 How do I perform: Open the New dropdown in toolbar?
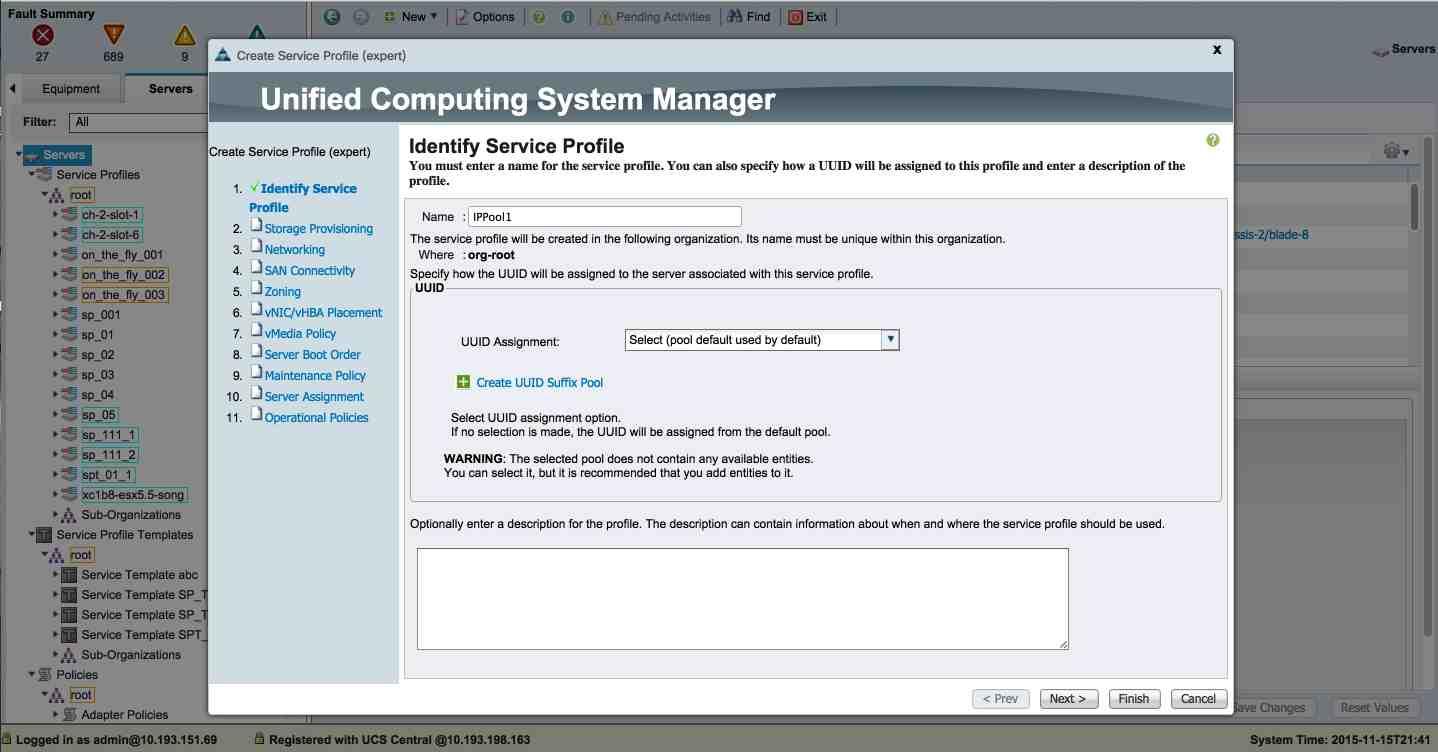click(411, 17)
